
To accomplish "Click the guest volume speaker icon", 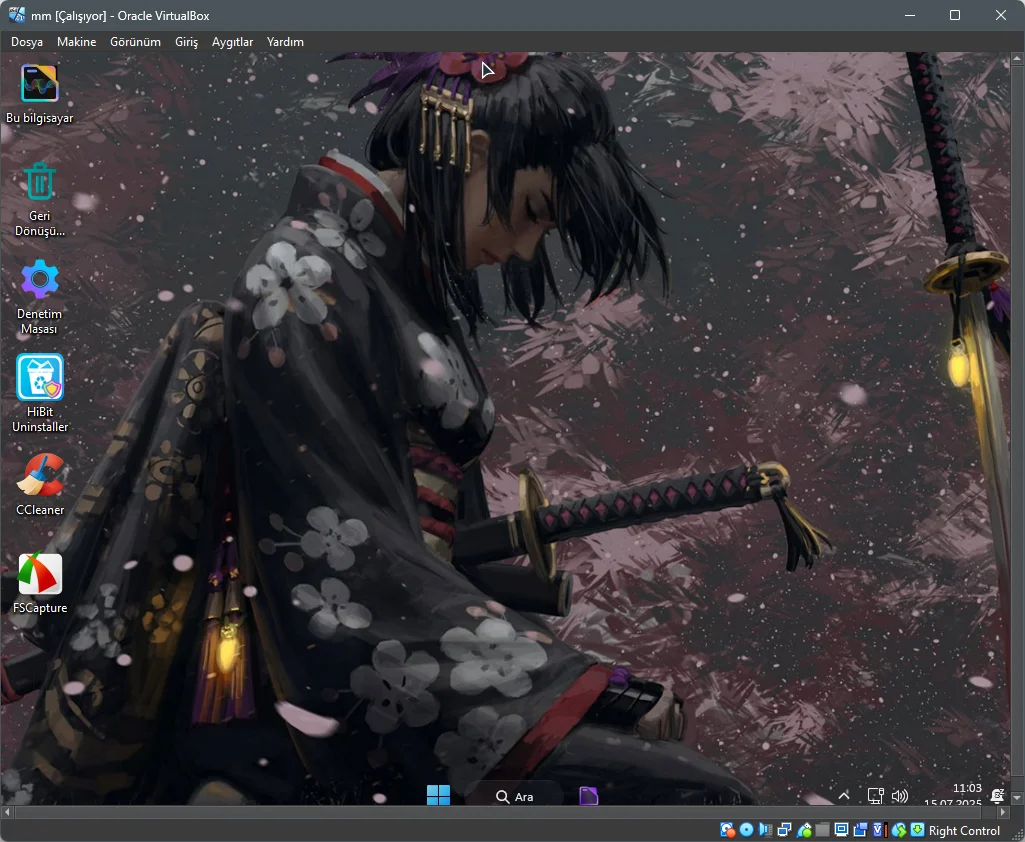I will (x=900, y=796).
